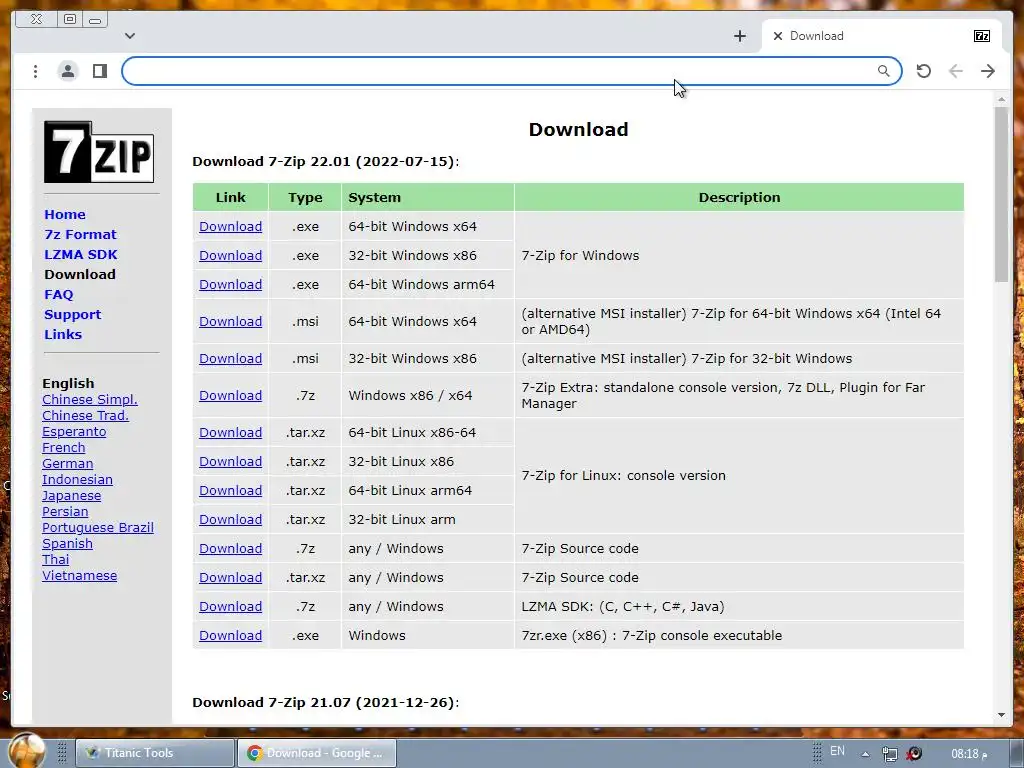Open the 7z Format sidebar link
Viewport: 1024px width, 768px height.
[80, 234]
